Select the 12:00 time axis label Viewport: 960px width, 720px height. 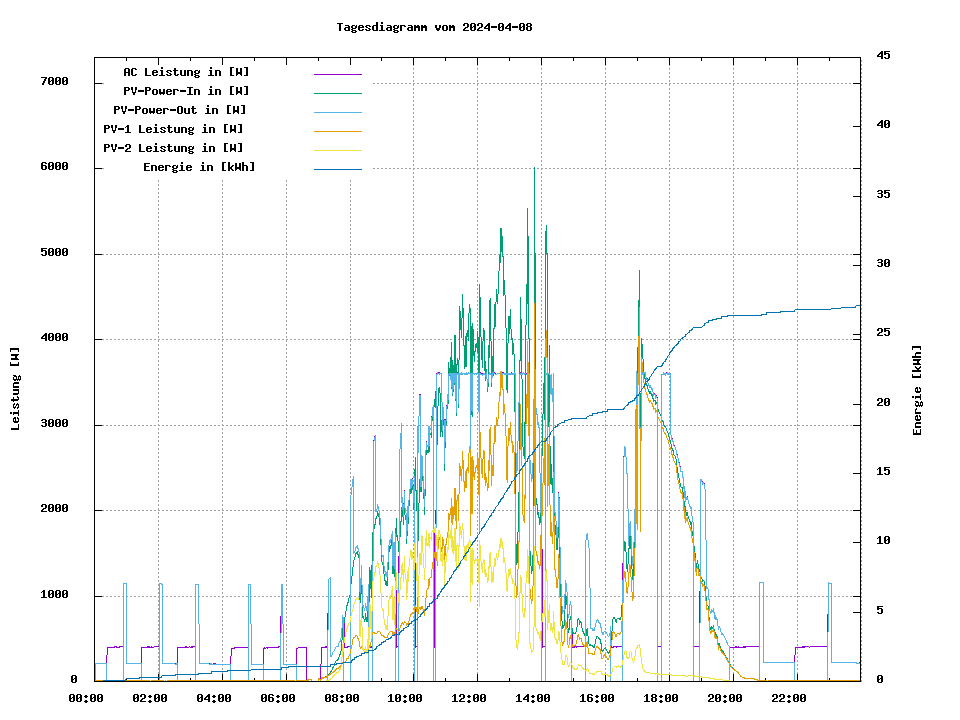tap(469, 698)
